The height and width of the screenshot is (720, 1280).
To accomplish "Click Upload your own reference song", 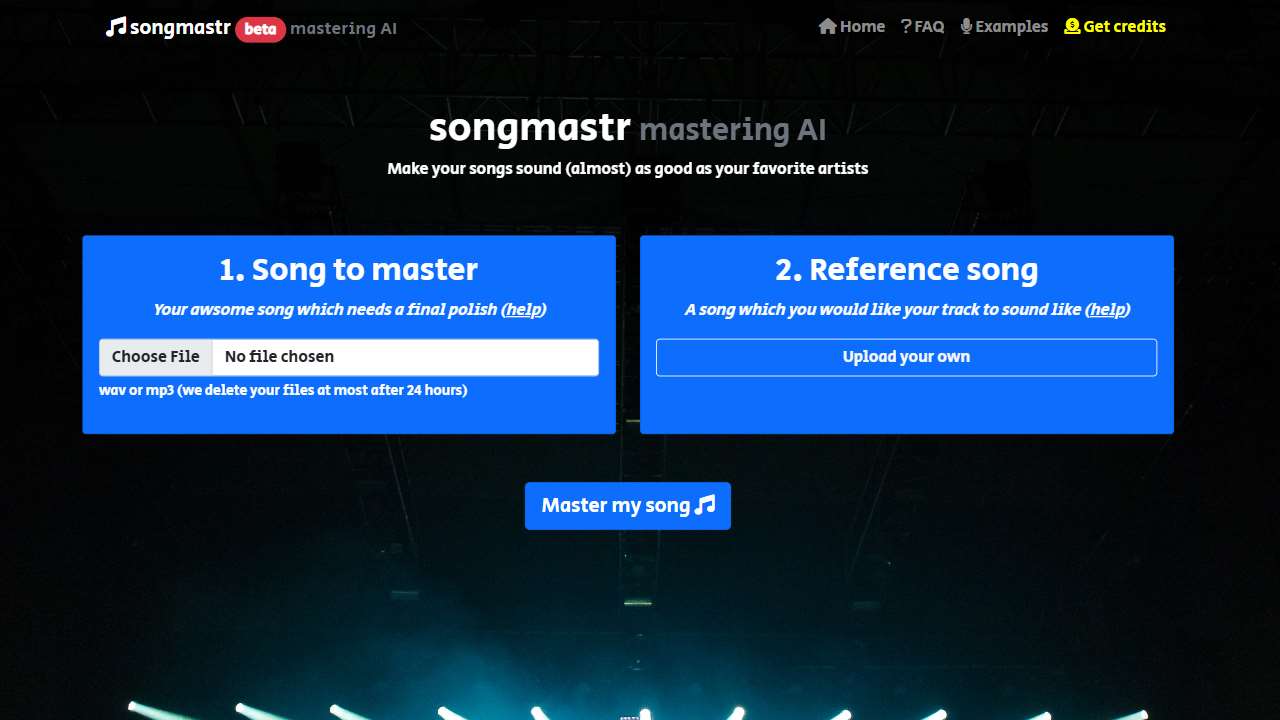I will 906,356.
